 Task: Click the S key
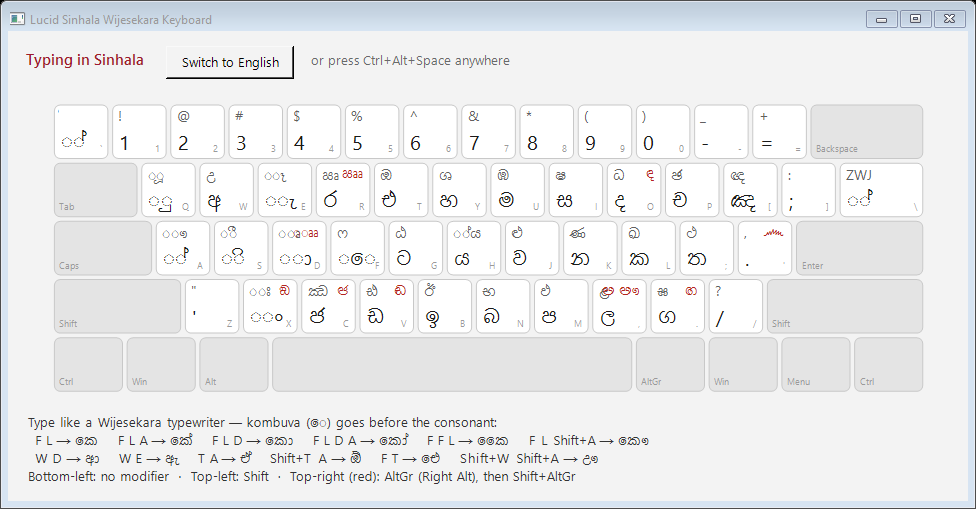pos(242,248)
